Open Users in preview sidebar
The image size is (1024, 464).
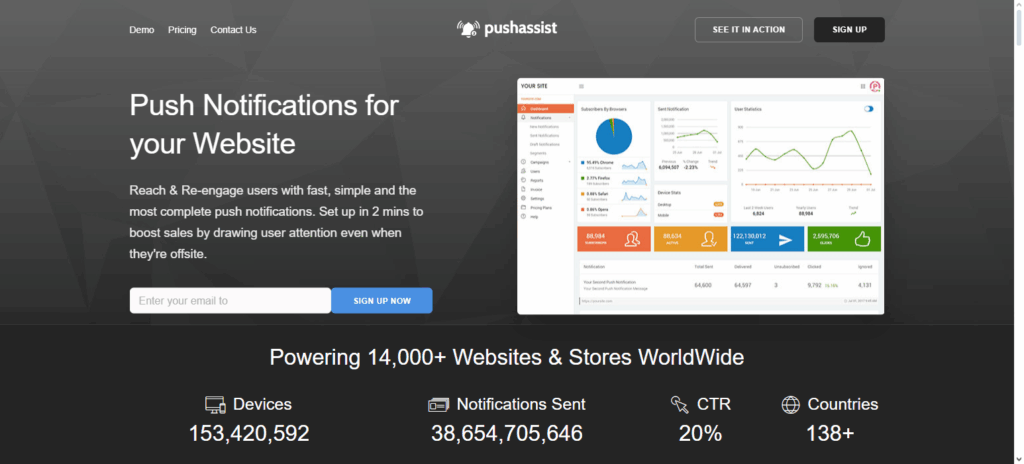(535, 171)
